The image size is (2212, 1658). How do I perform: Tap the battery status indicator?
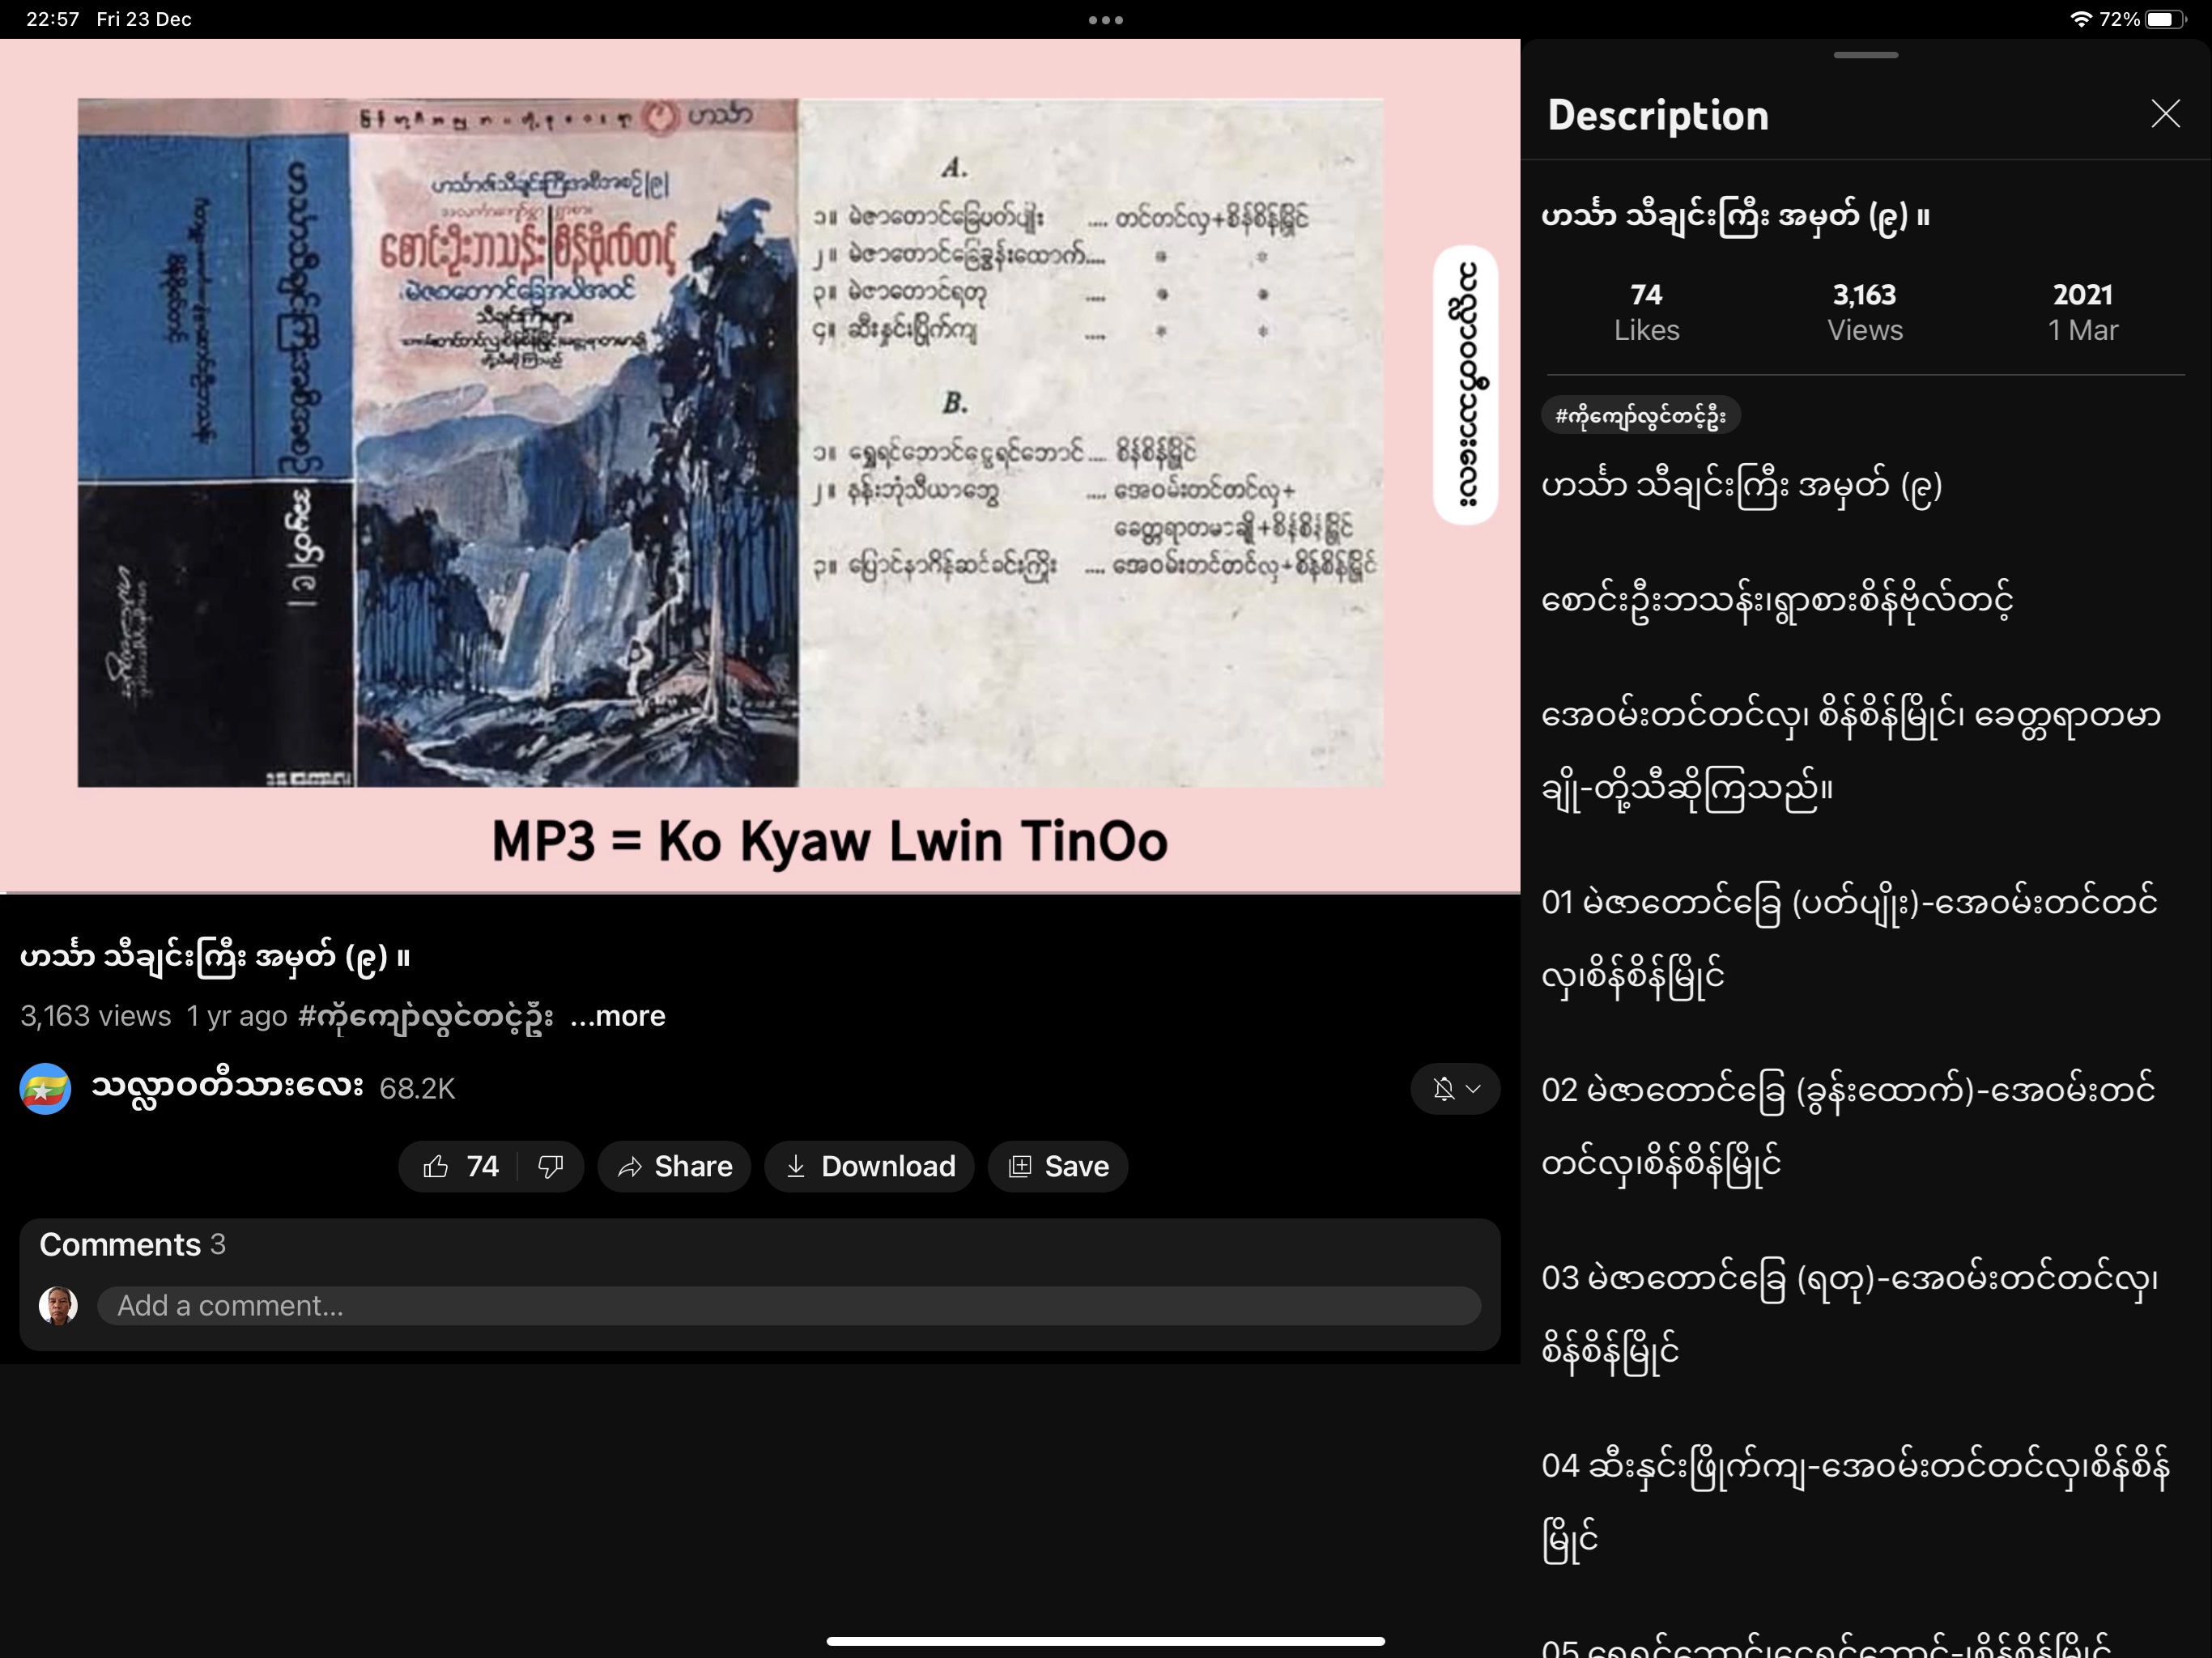(x=2166, y=19)
